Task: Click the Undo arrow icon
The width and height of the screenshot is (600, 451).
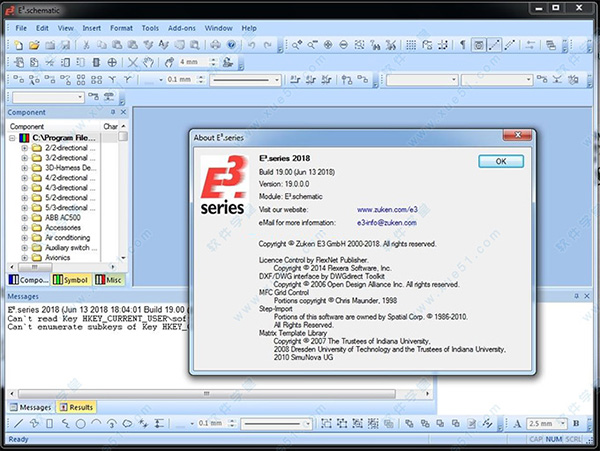Action: pyautogui.click(x=251, y=45)
